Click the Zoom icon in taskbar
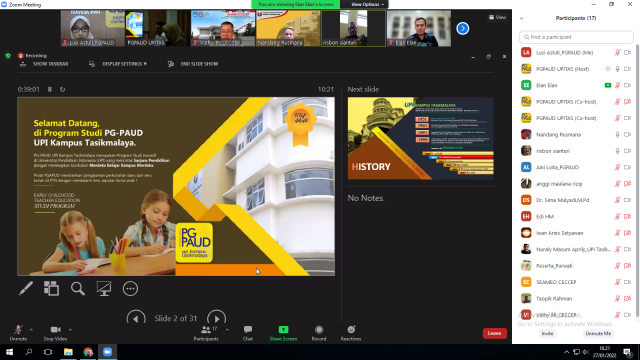 [x=107, y=352]
